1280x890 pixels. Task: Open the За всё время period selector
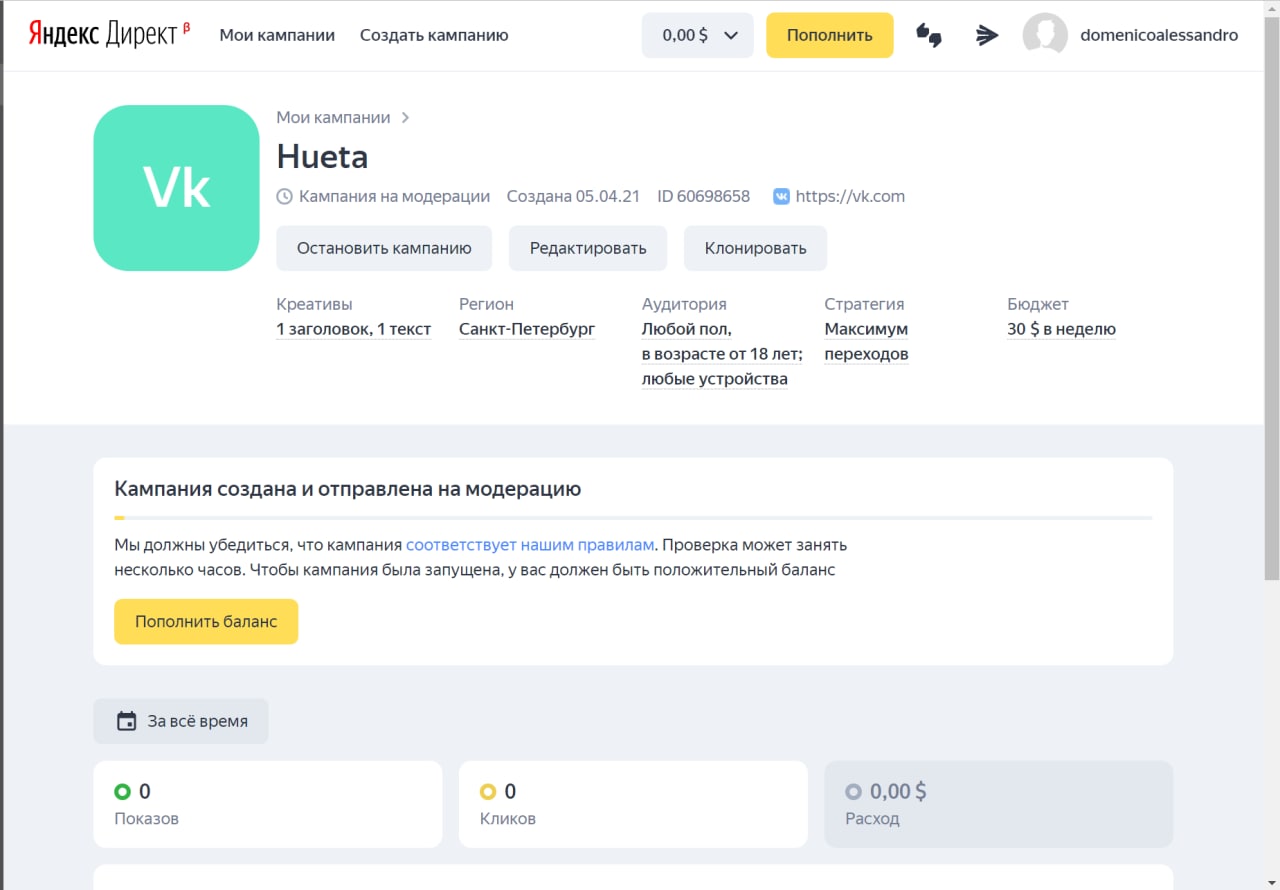(181, 721)
